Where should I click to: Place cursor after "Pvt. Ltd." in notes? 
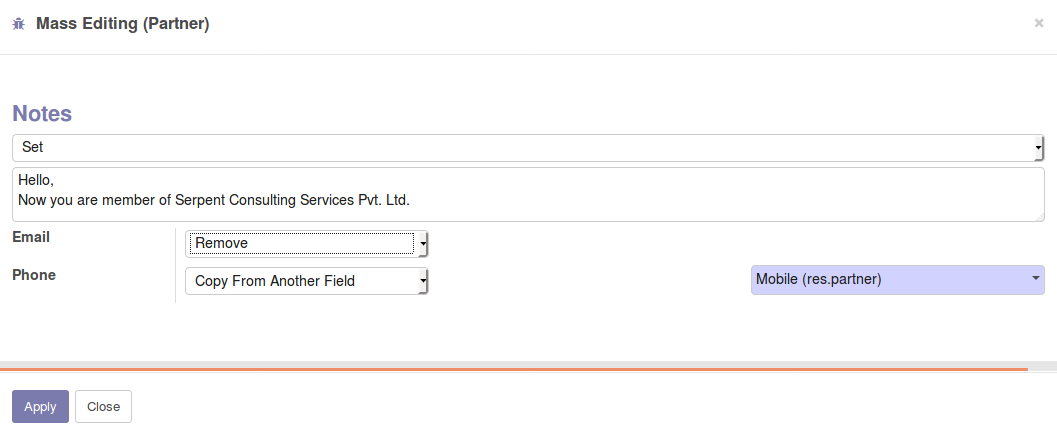[411, 200]
